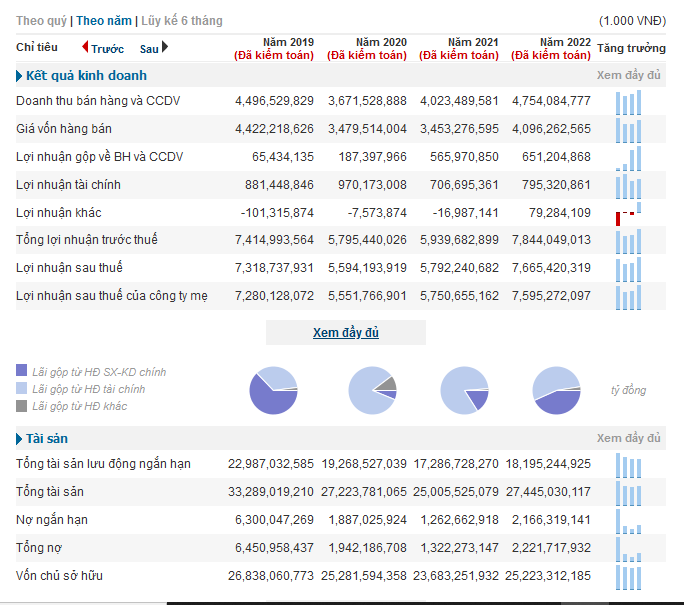Image resolution: width=684 pixels, height=605 pixels.
Task: Click the 2020 pie chart
Action: coord(372,390)
